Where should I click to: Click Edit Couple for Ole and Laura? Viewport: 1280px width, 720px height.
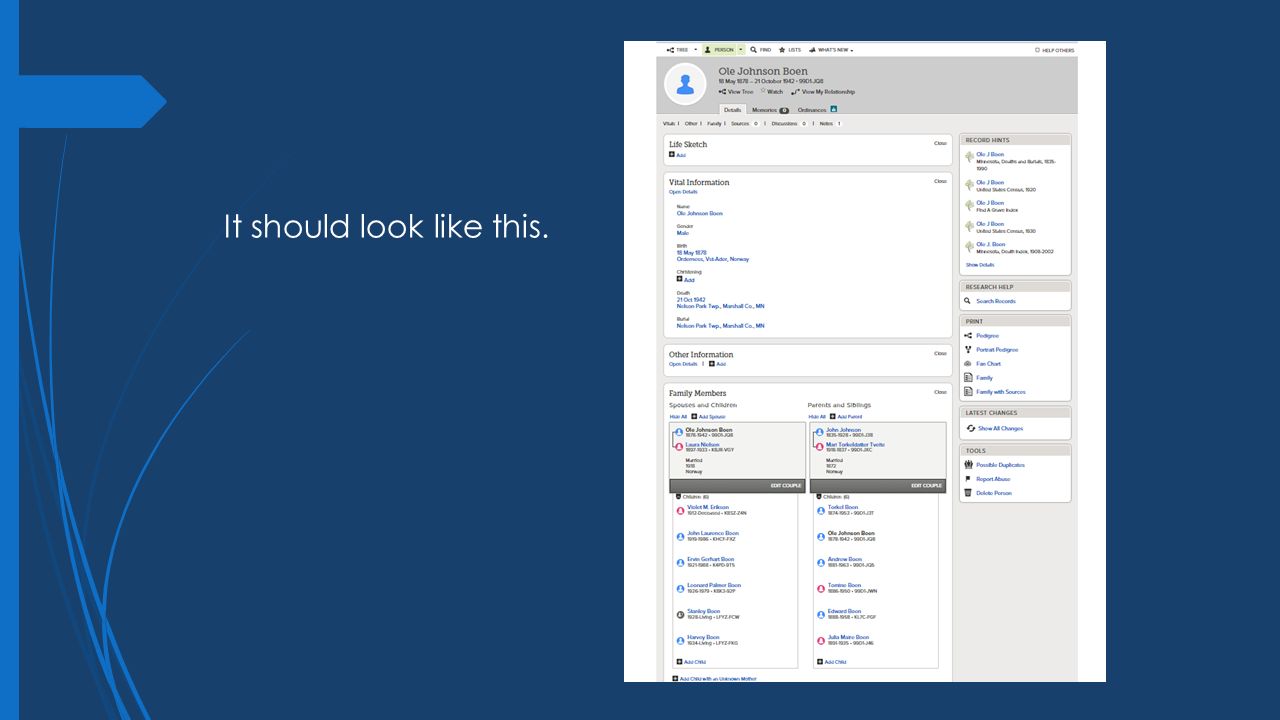(x=786, y=486)
